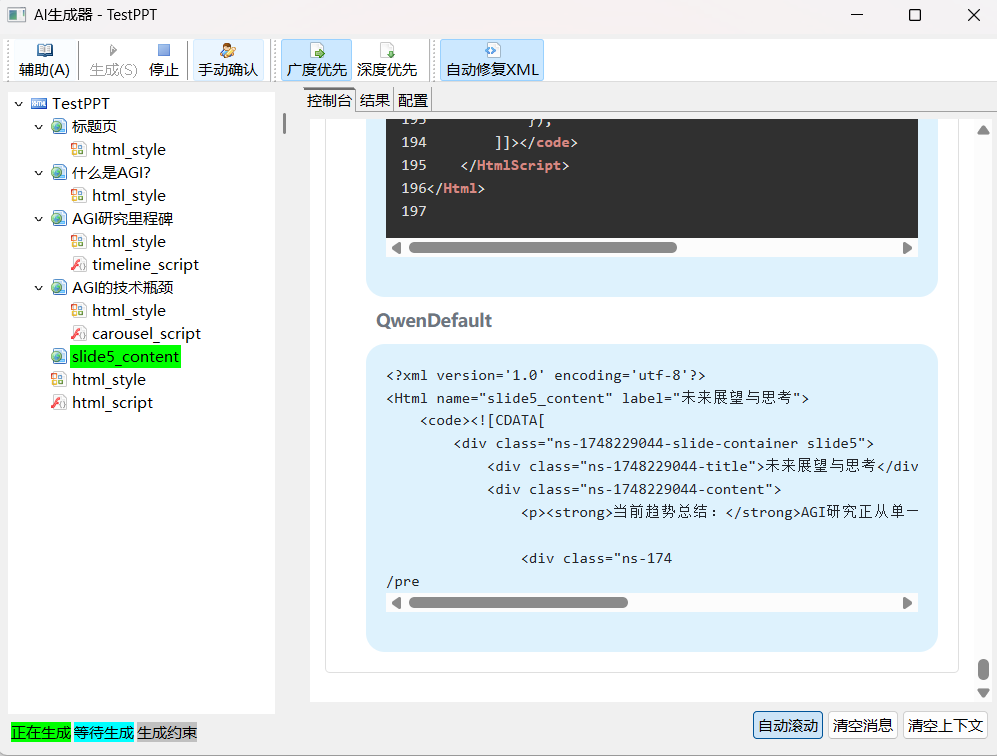This screenshot has height=756, width=997.
Task: Click the 生成约束 gray legend label
Action: point(167,732)
